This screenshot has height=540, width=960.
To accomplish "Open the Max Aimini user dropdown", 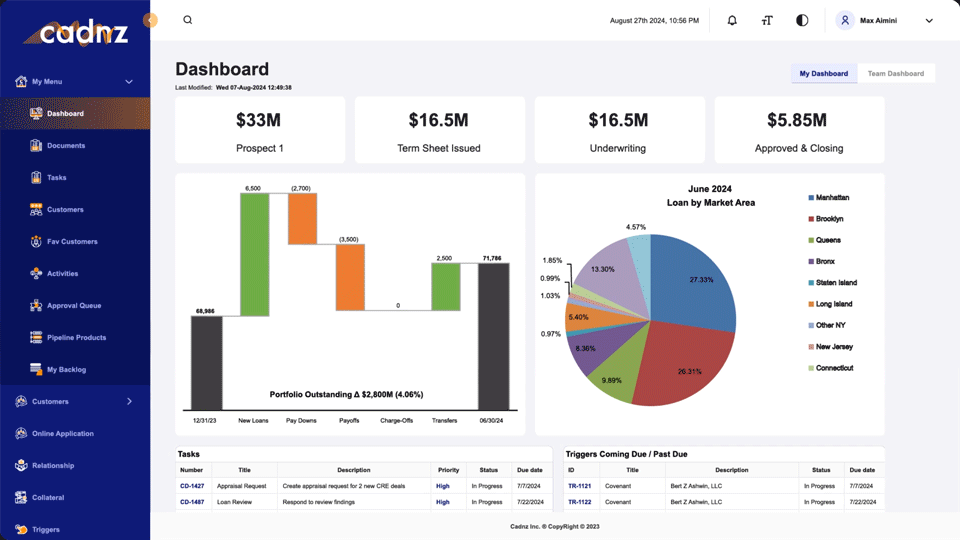I will [929, 20].
